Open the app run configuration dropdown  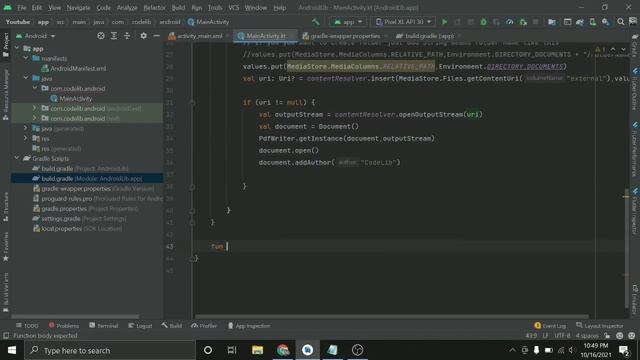tap(348, 22)
